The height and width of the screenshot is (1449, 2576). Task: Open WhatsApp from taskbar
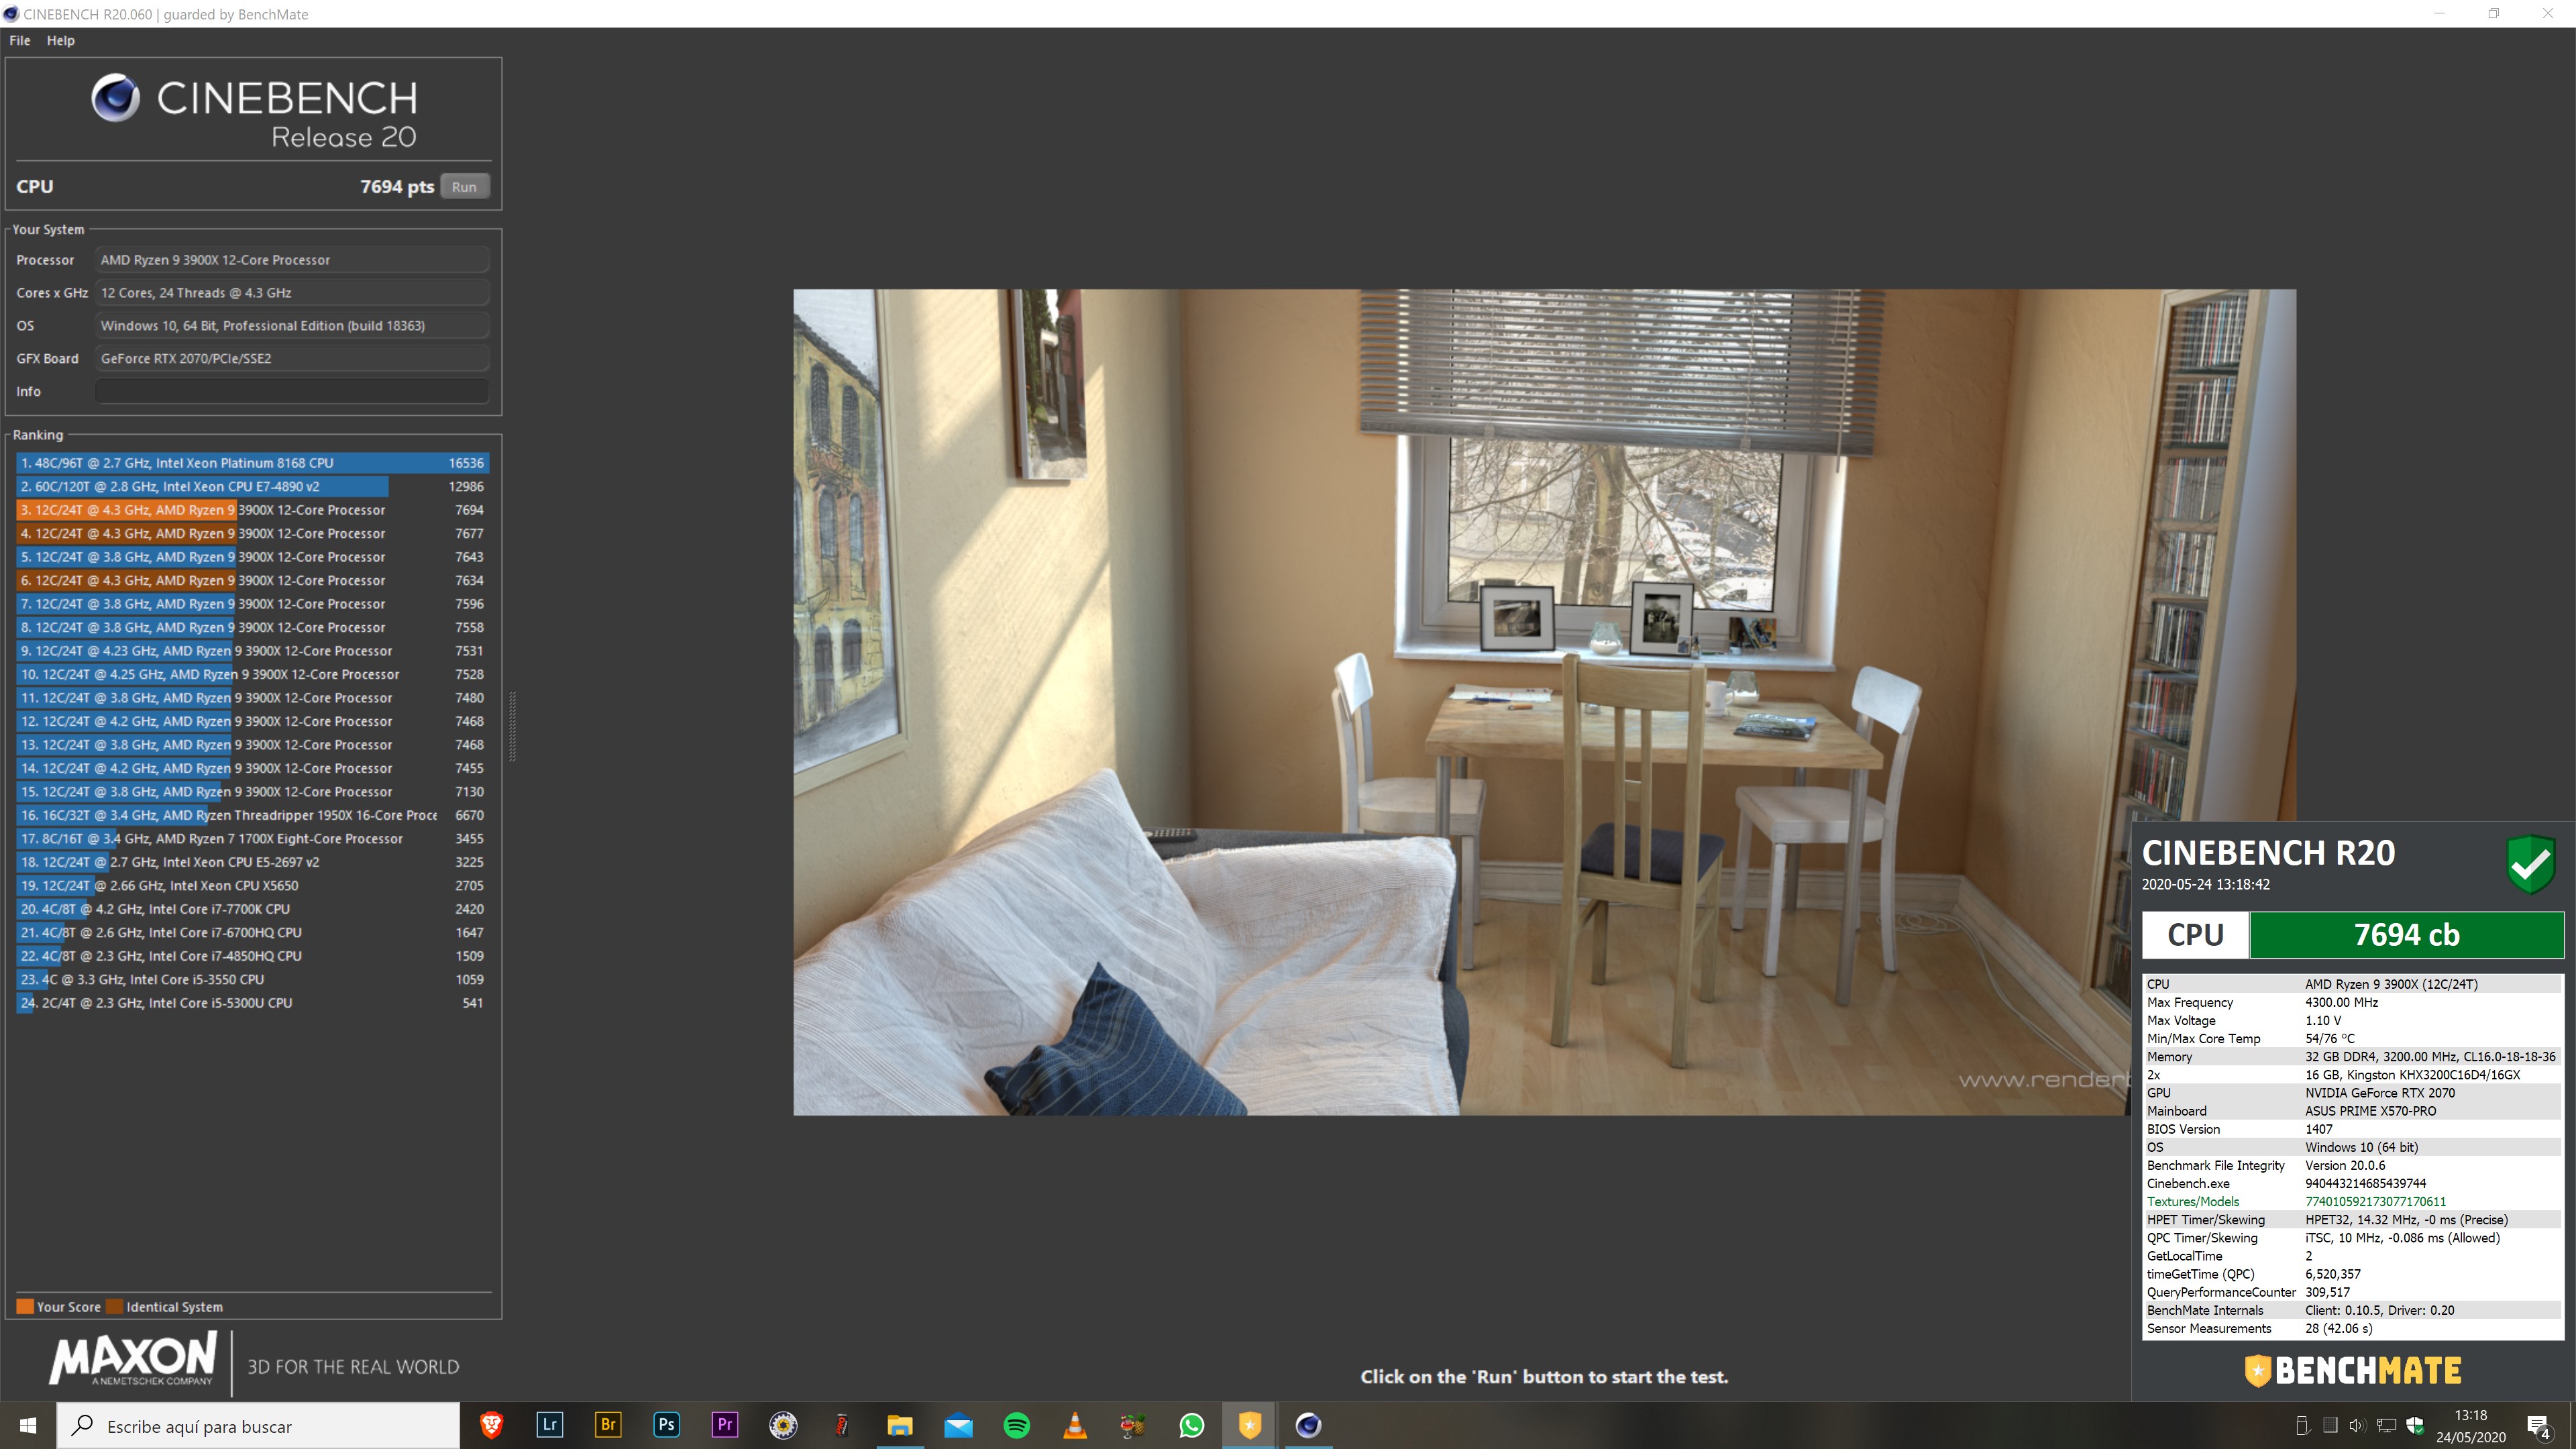pyautogui.click(x=1191, y=1425)
